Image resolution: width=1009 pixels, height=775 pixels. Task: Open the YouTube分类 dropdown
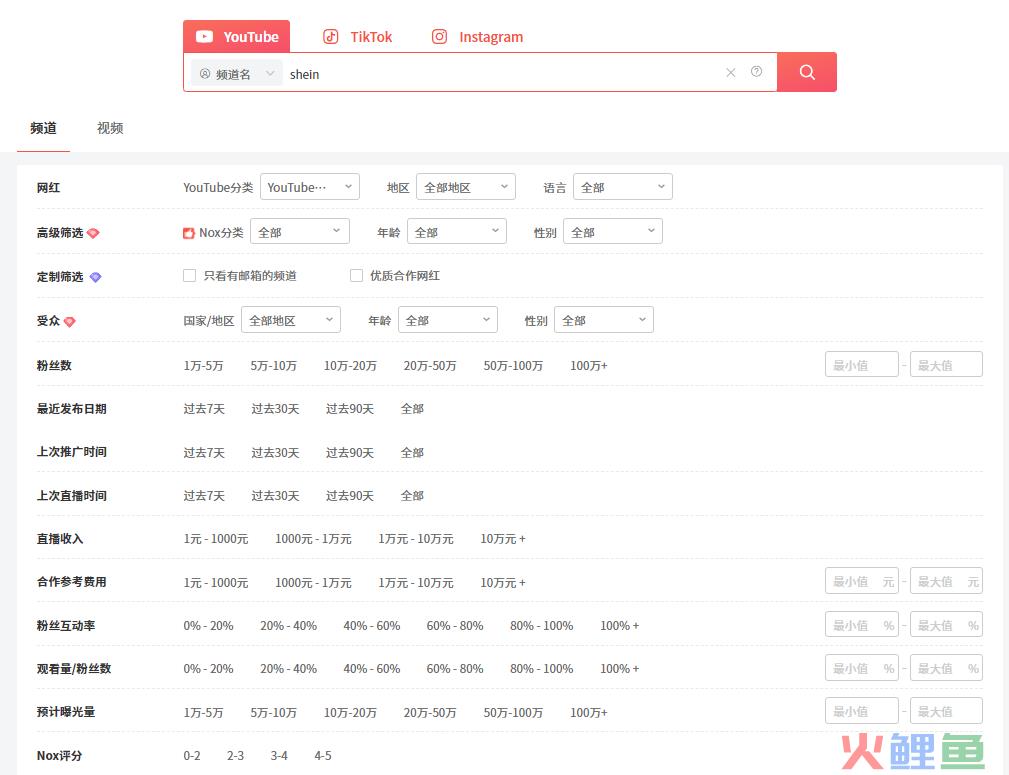(x=310, y=187)
